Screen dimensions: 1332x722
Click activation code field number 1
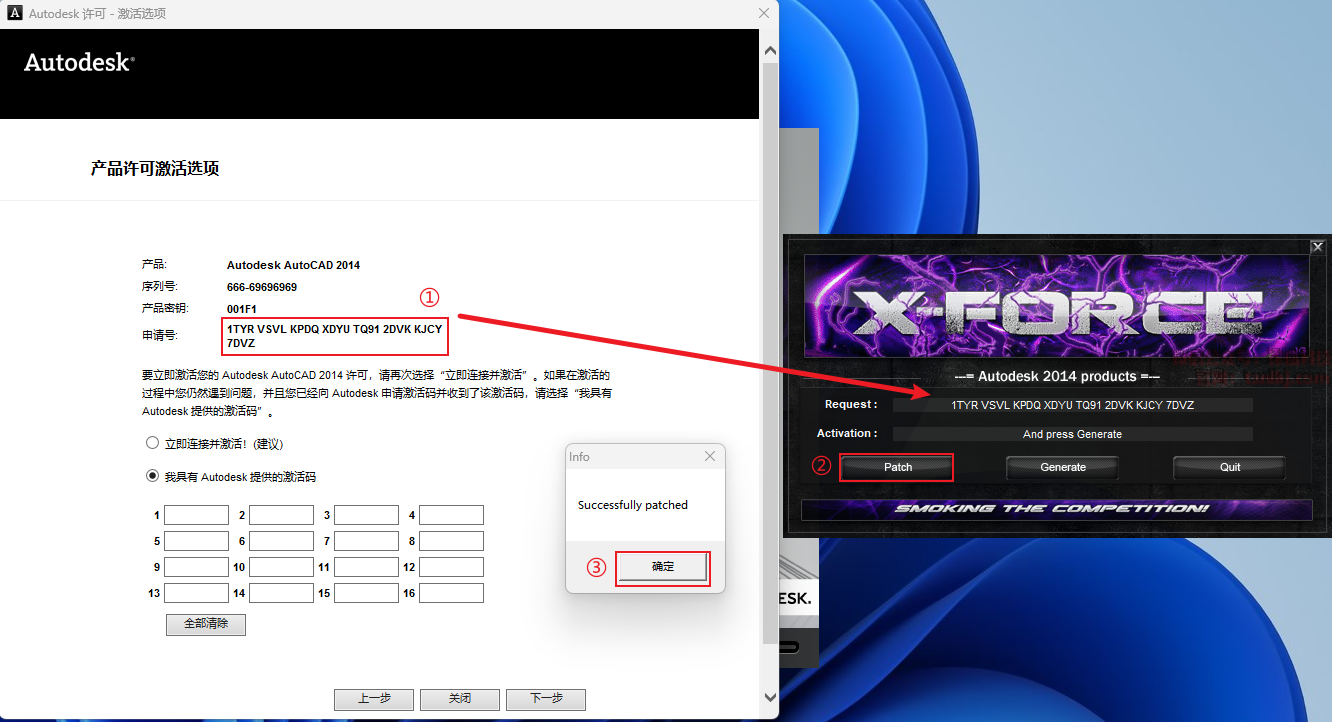[x=196, y=515]
